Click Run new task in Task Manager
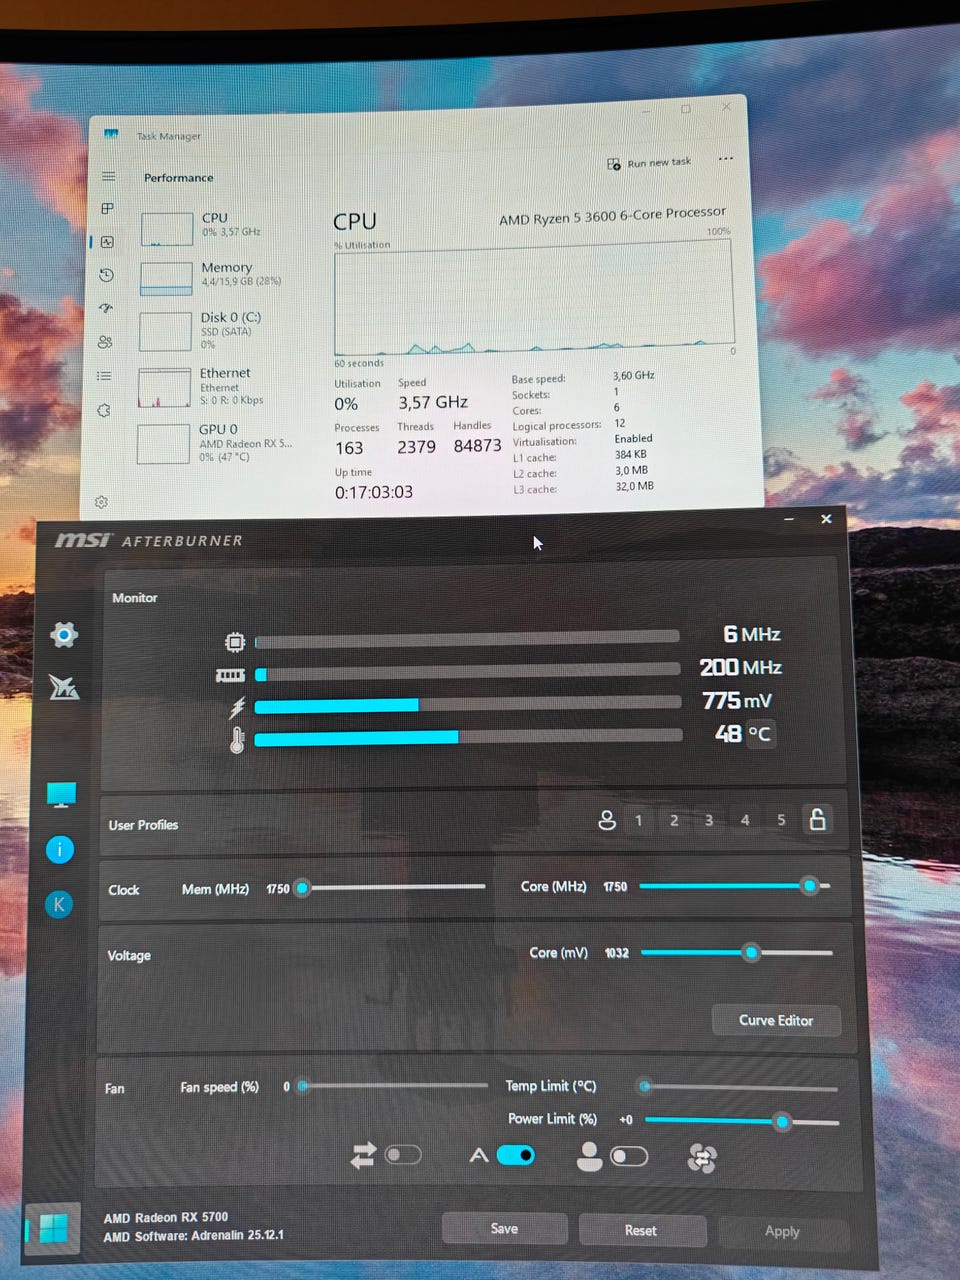 (649, 163)
